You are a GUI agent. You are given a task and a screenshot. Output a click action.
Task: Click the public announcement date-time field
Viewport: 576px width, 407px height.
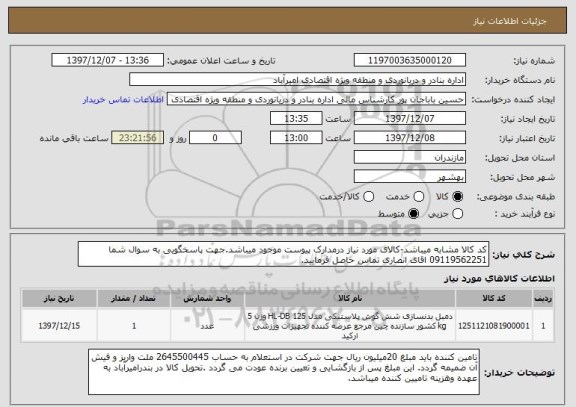[108, 60]
